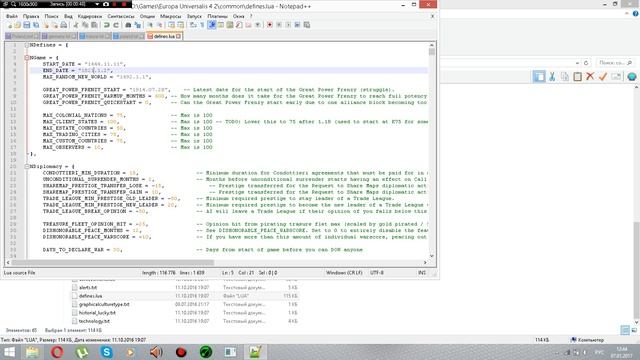Open the Поиск menu
The height and width of the screenshot is (360, 640).
[x=51, y=16]
